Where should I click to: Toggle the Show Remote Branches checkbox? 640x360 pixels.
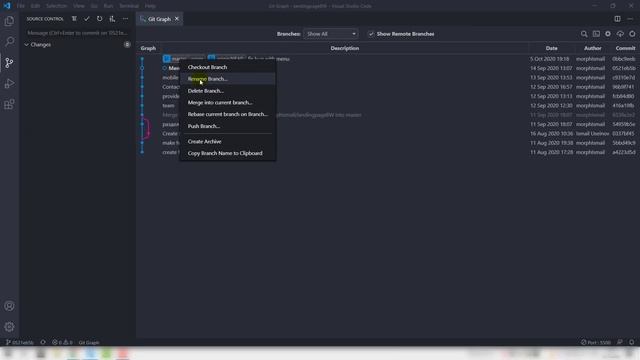click(371, 34)
